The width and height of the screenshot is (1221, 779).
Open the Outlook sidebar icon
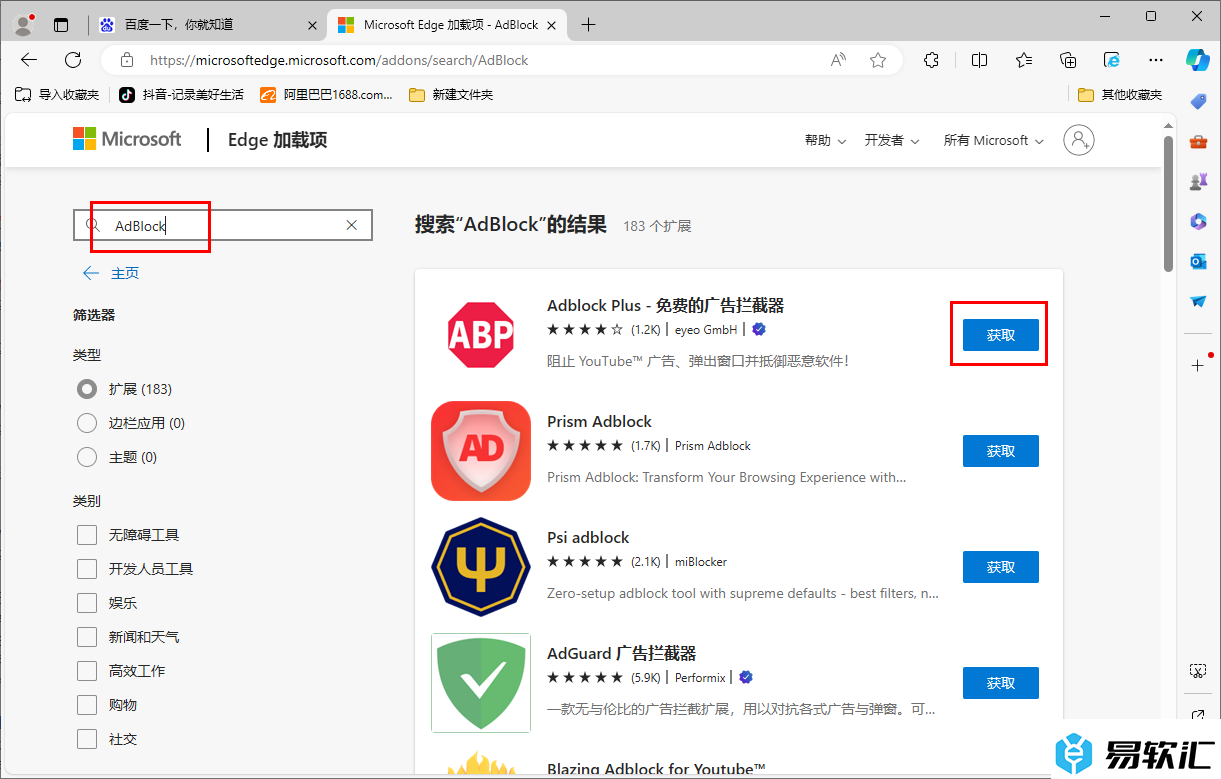pyautogui.click(x=1198, y=261)
